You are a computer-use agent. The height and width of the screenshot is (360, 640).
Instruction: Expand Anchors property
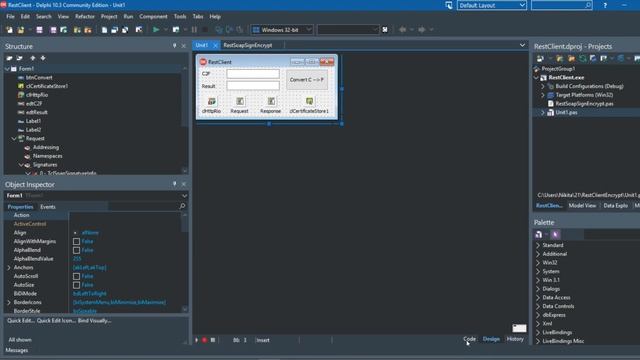(x=9, y=268)
